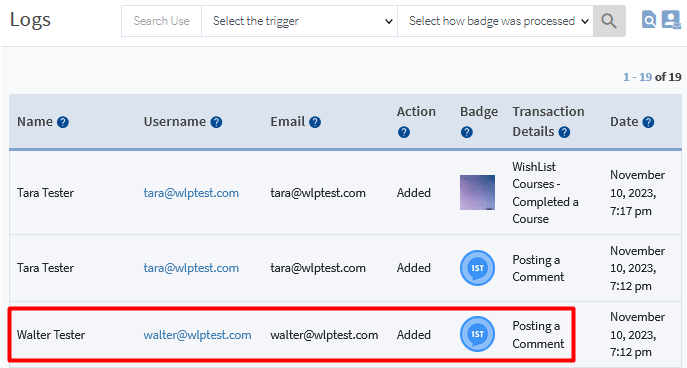This screenshot has width=687, height=368.
Task: Click the 'Added' action in Walter's row
Action: click(414, 335)
